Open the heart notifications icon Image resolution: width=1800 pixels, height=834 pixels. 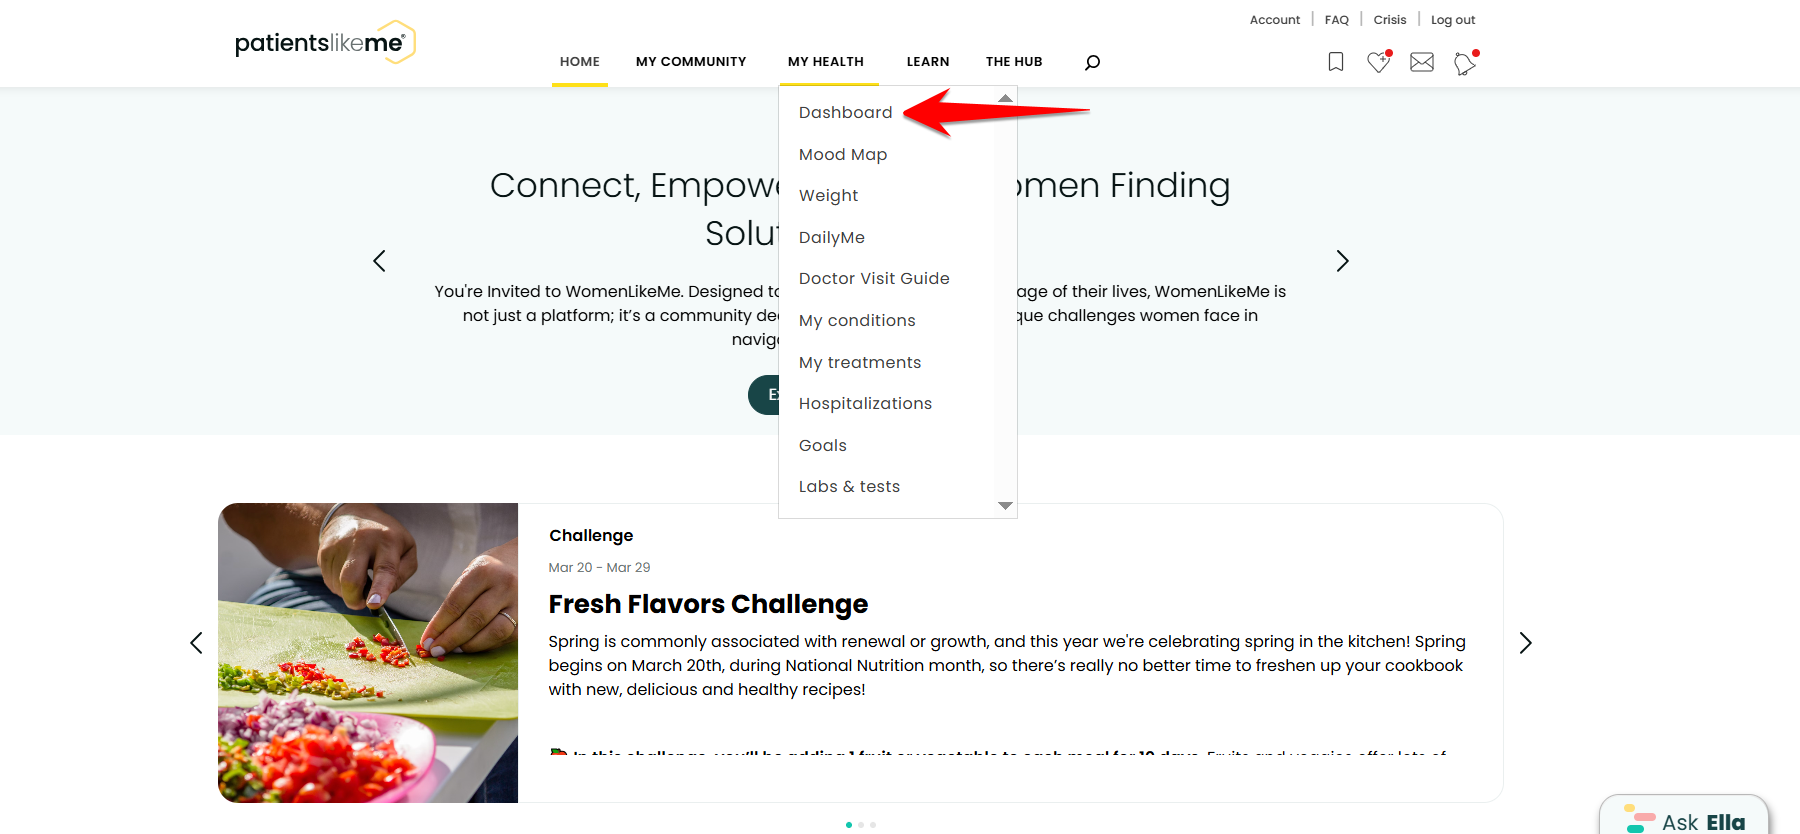point(1379,62)
